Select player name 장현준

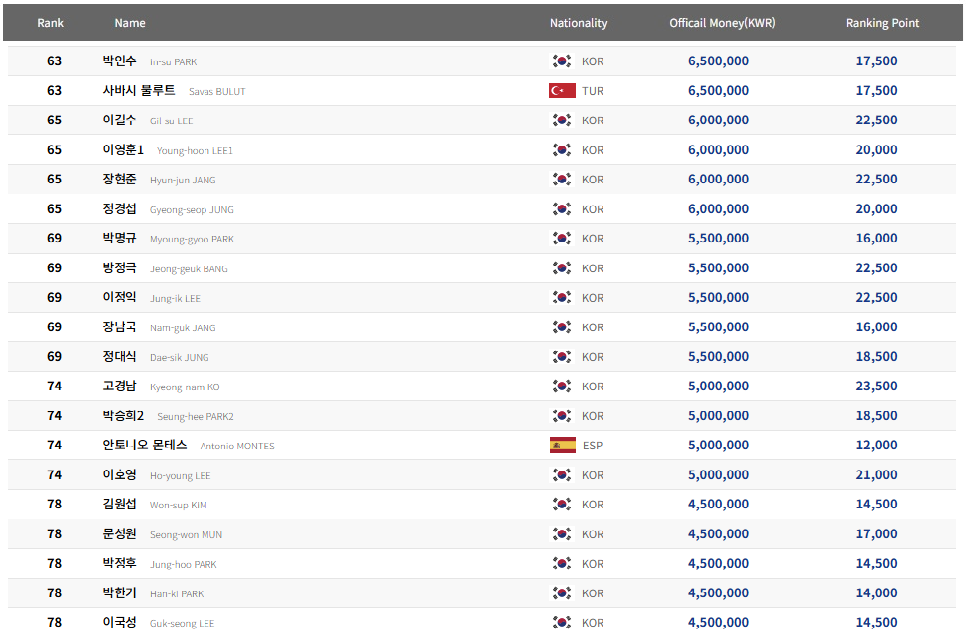coord(119,179)
